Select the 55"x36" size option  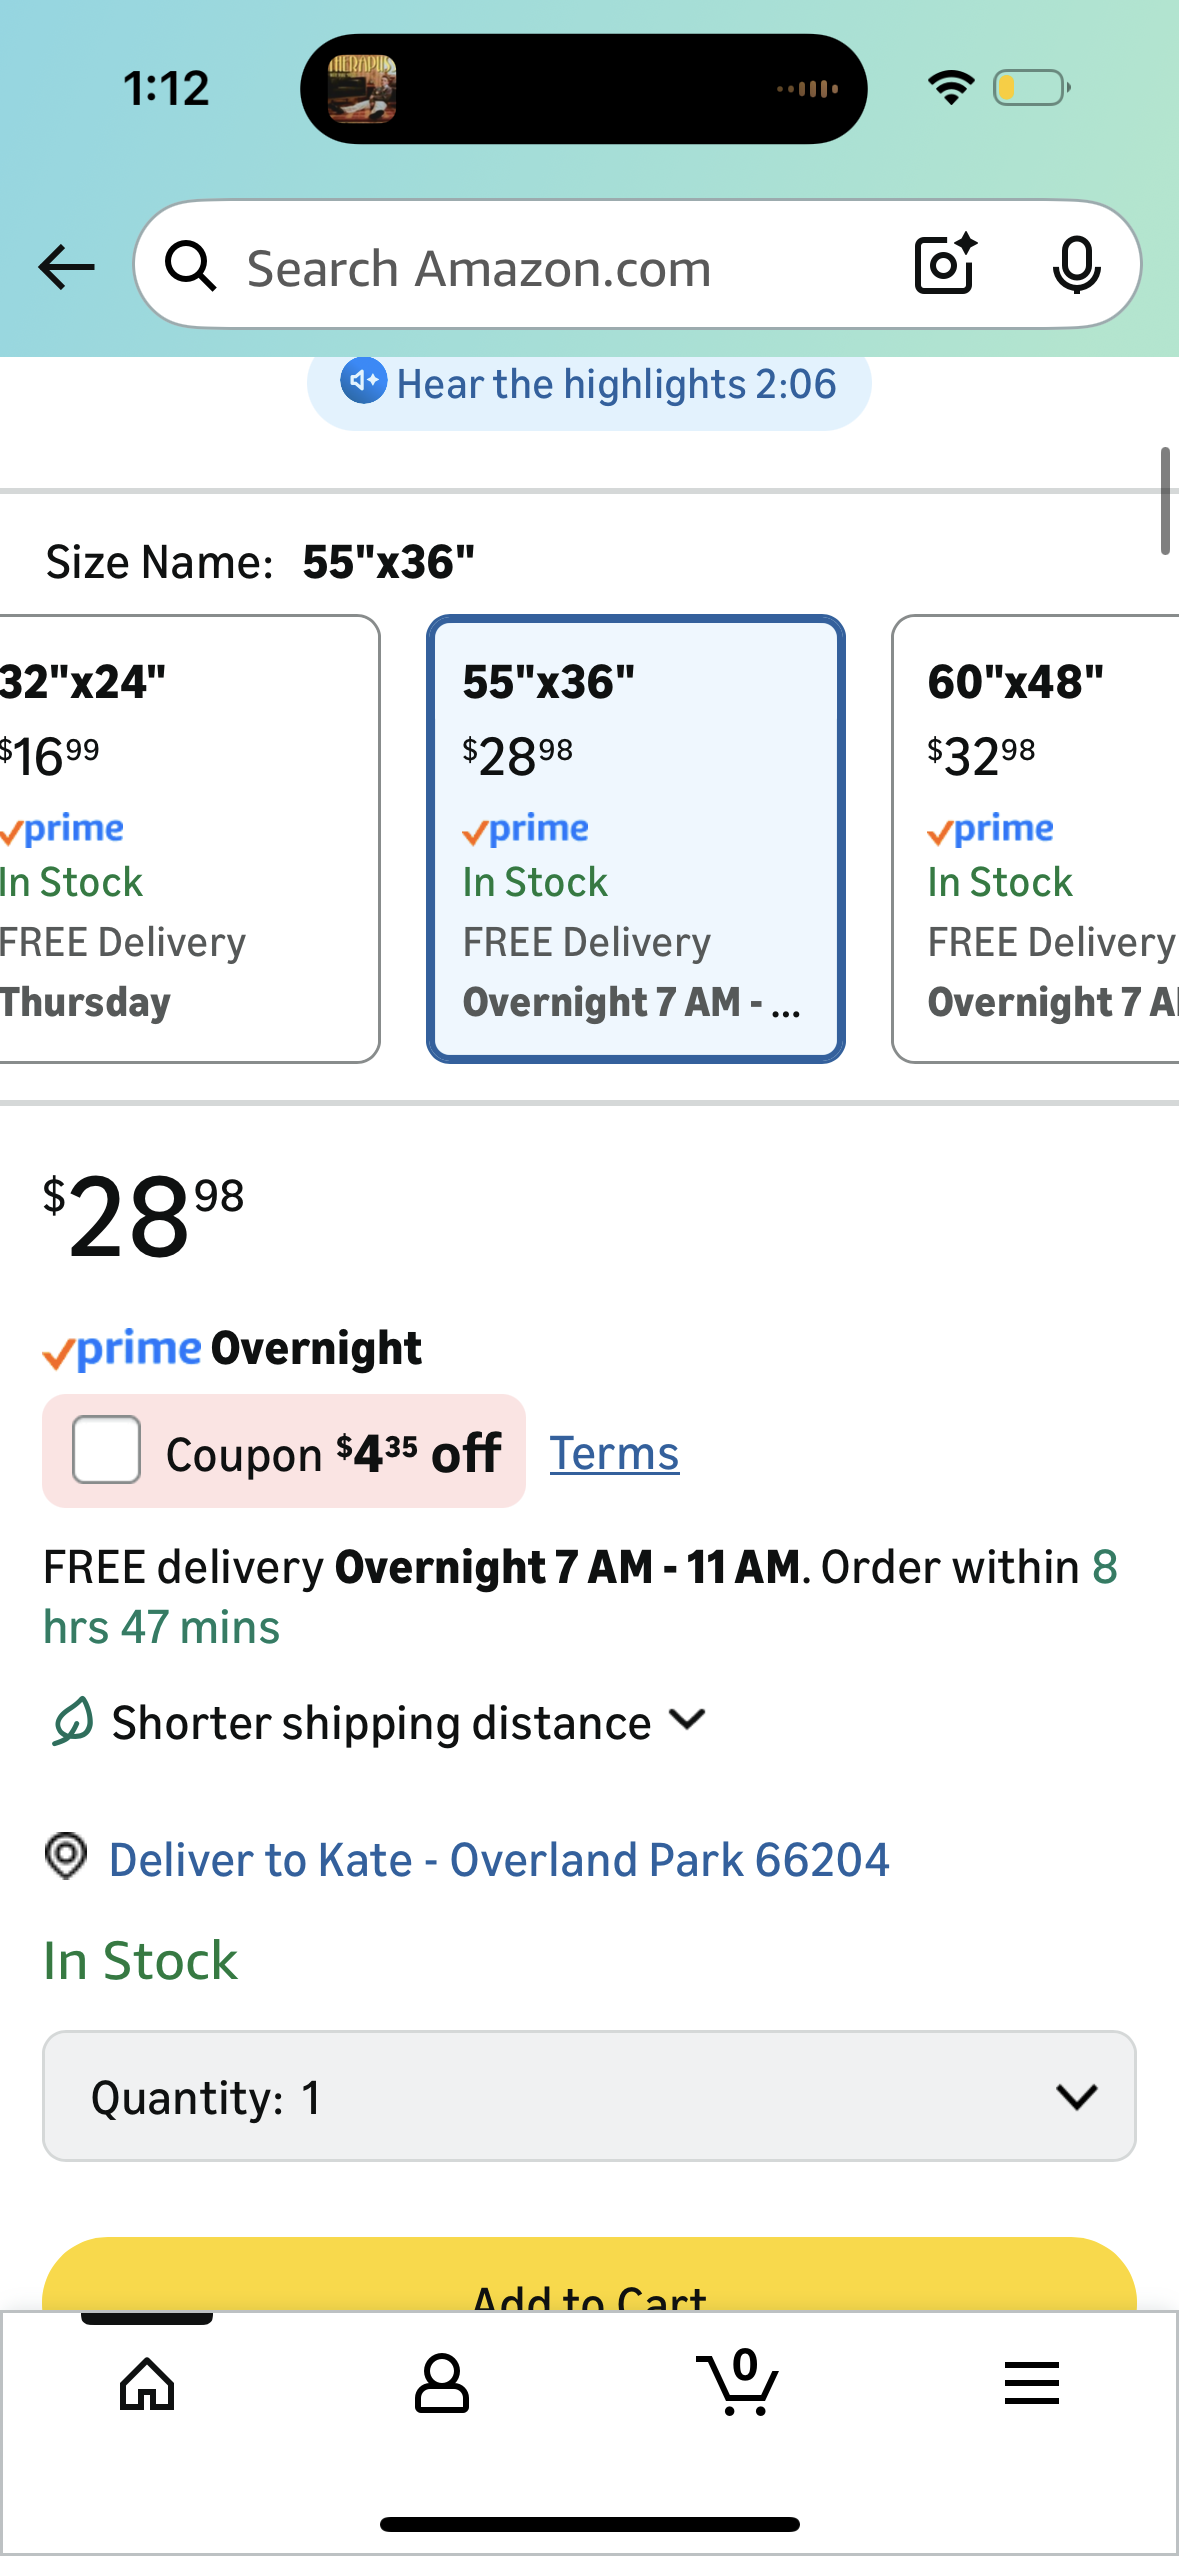point(636,838)
